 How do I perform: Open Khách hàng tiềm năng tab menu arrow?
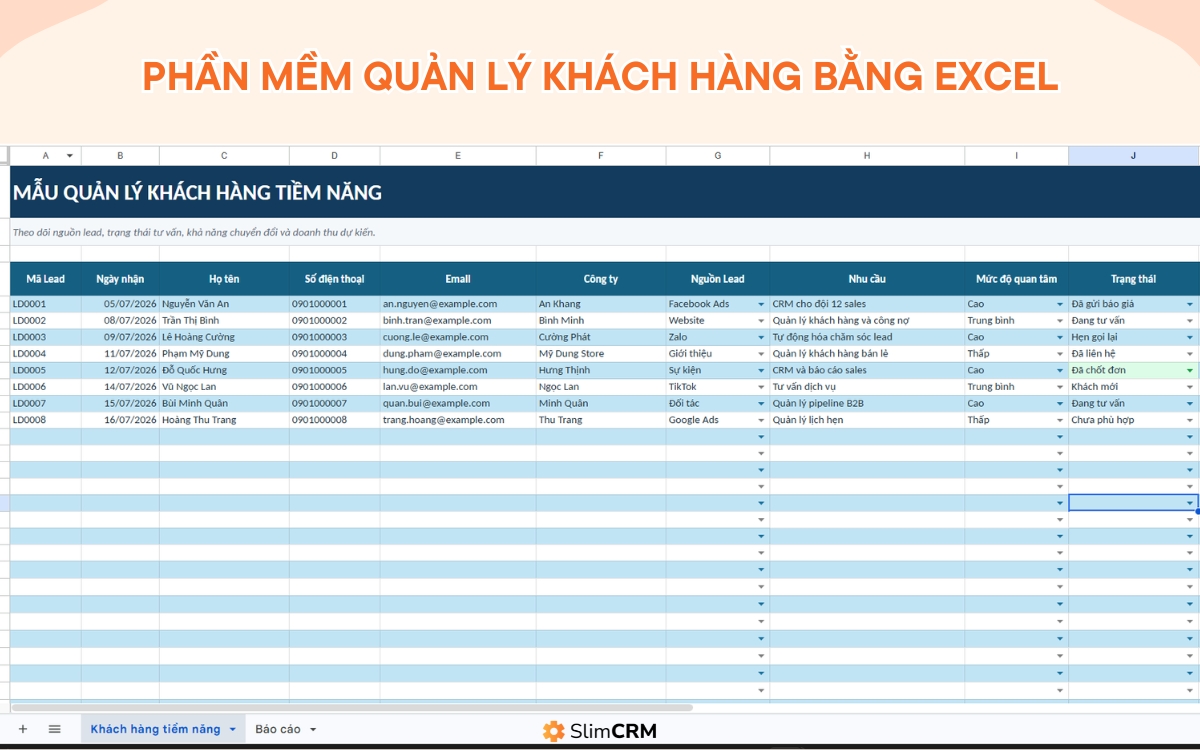point(233,730)
